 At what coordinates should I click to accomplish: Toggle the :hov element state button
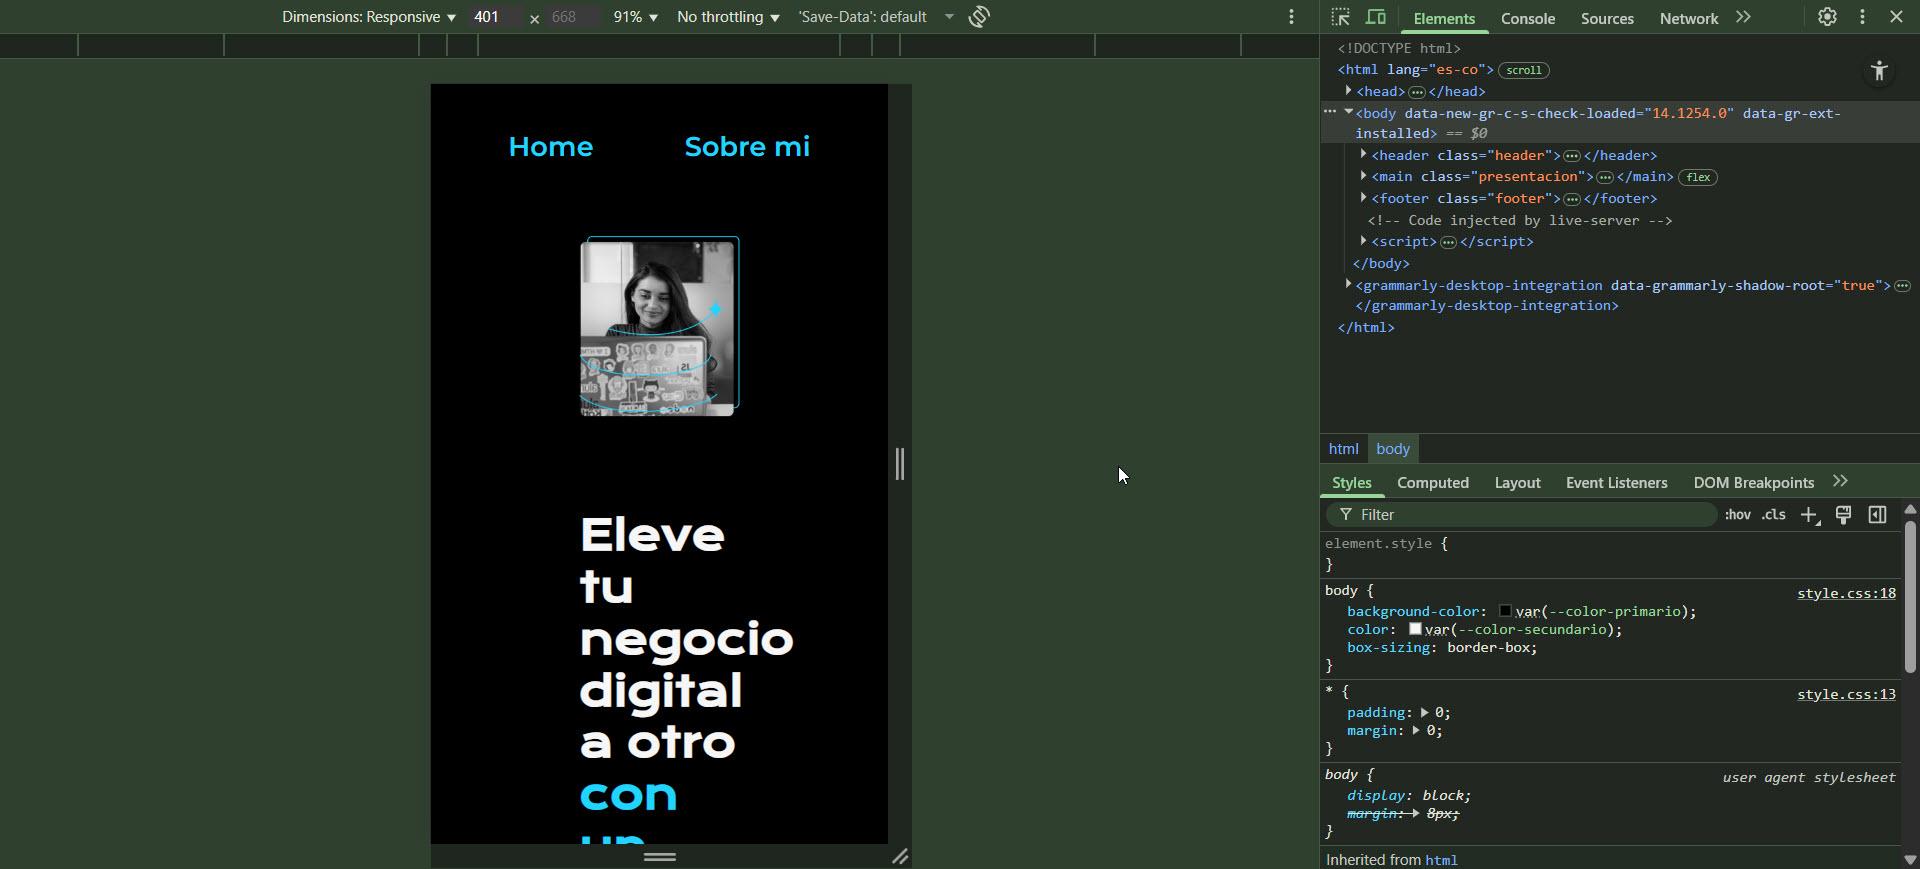(x=1738, y=514)
